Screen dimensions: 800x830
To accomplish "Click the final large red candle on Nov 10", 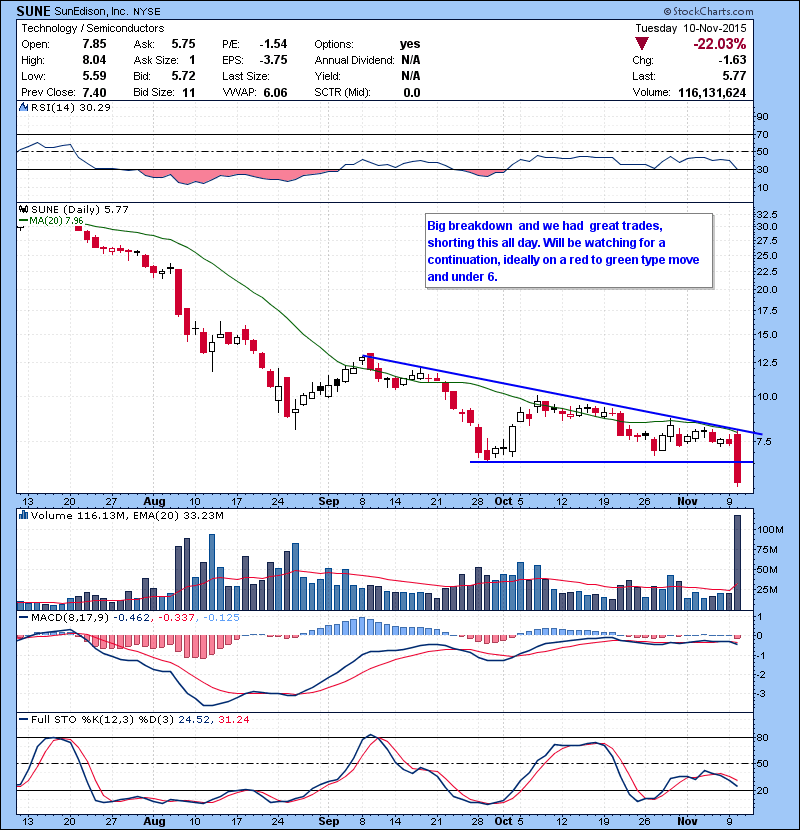I will pyautogui.click(x=737, y=458).
